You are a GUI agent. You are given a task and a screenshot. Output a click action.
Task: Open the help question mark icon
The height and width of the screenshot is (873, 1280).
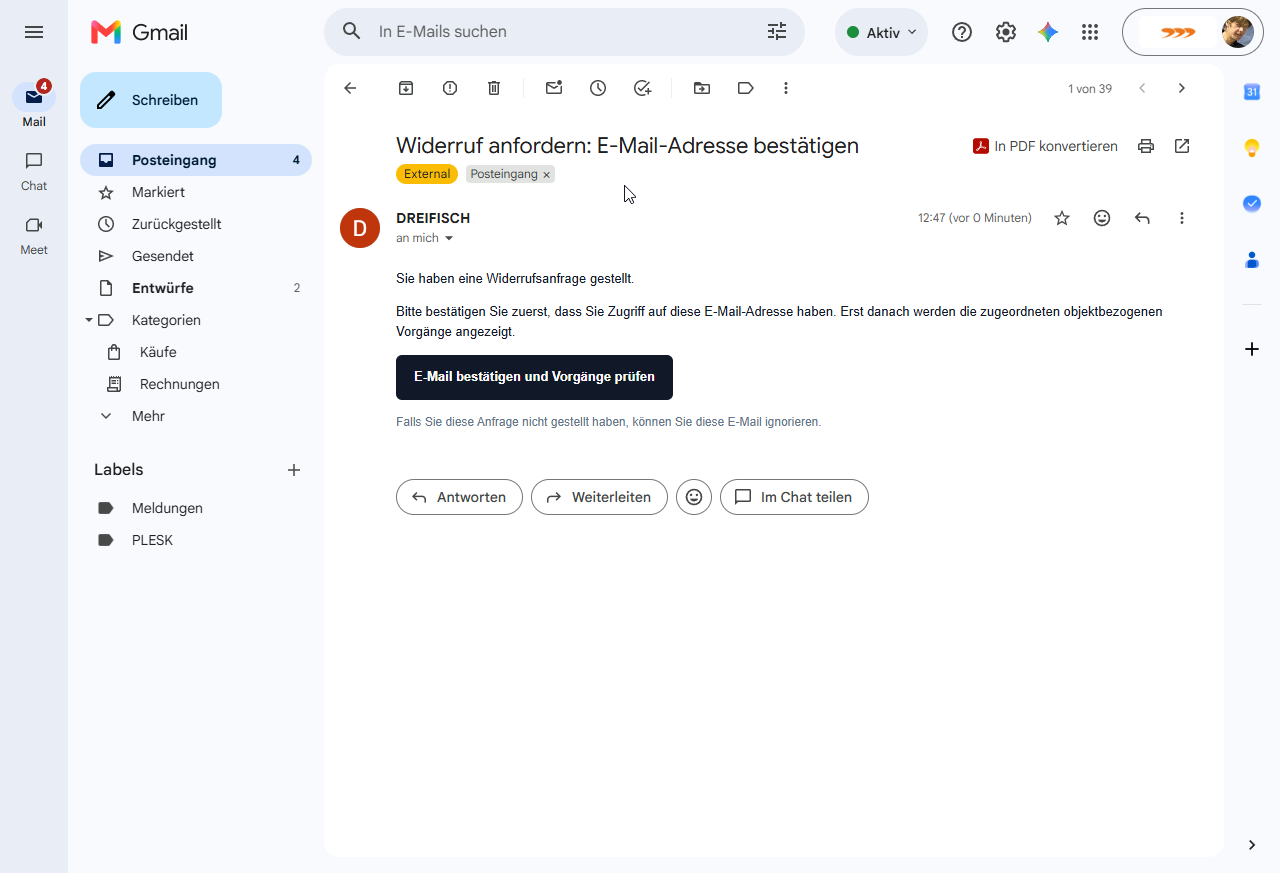(x=962, y=32)
